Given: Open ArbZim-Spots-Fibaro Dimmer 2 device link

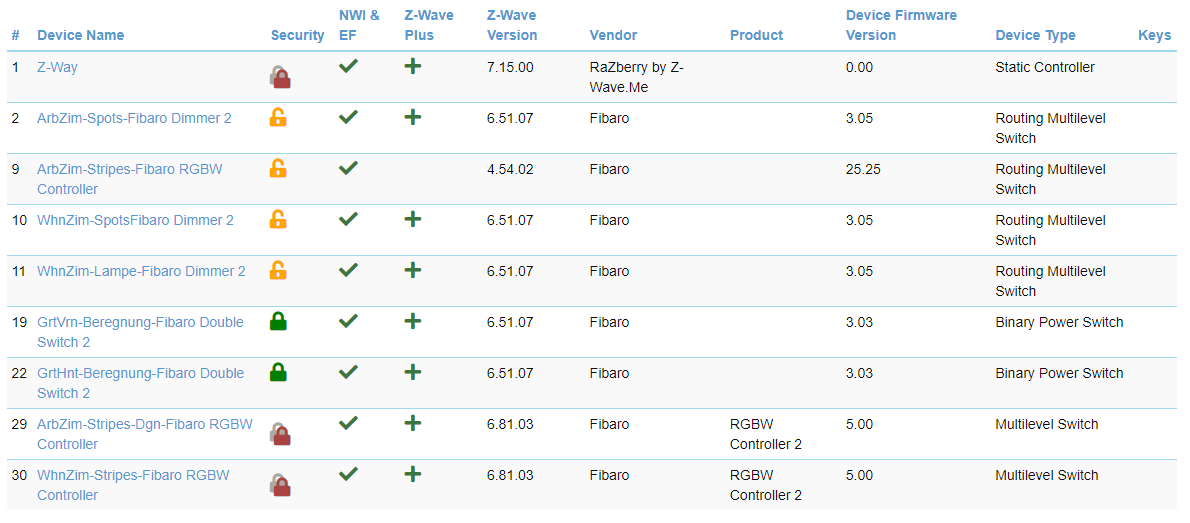Looking at the screenshot, I should [134, 118].
